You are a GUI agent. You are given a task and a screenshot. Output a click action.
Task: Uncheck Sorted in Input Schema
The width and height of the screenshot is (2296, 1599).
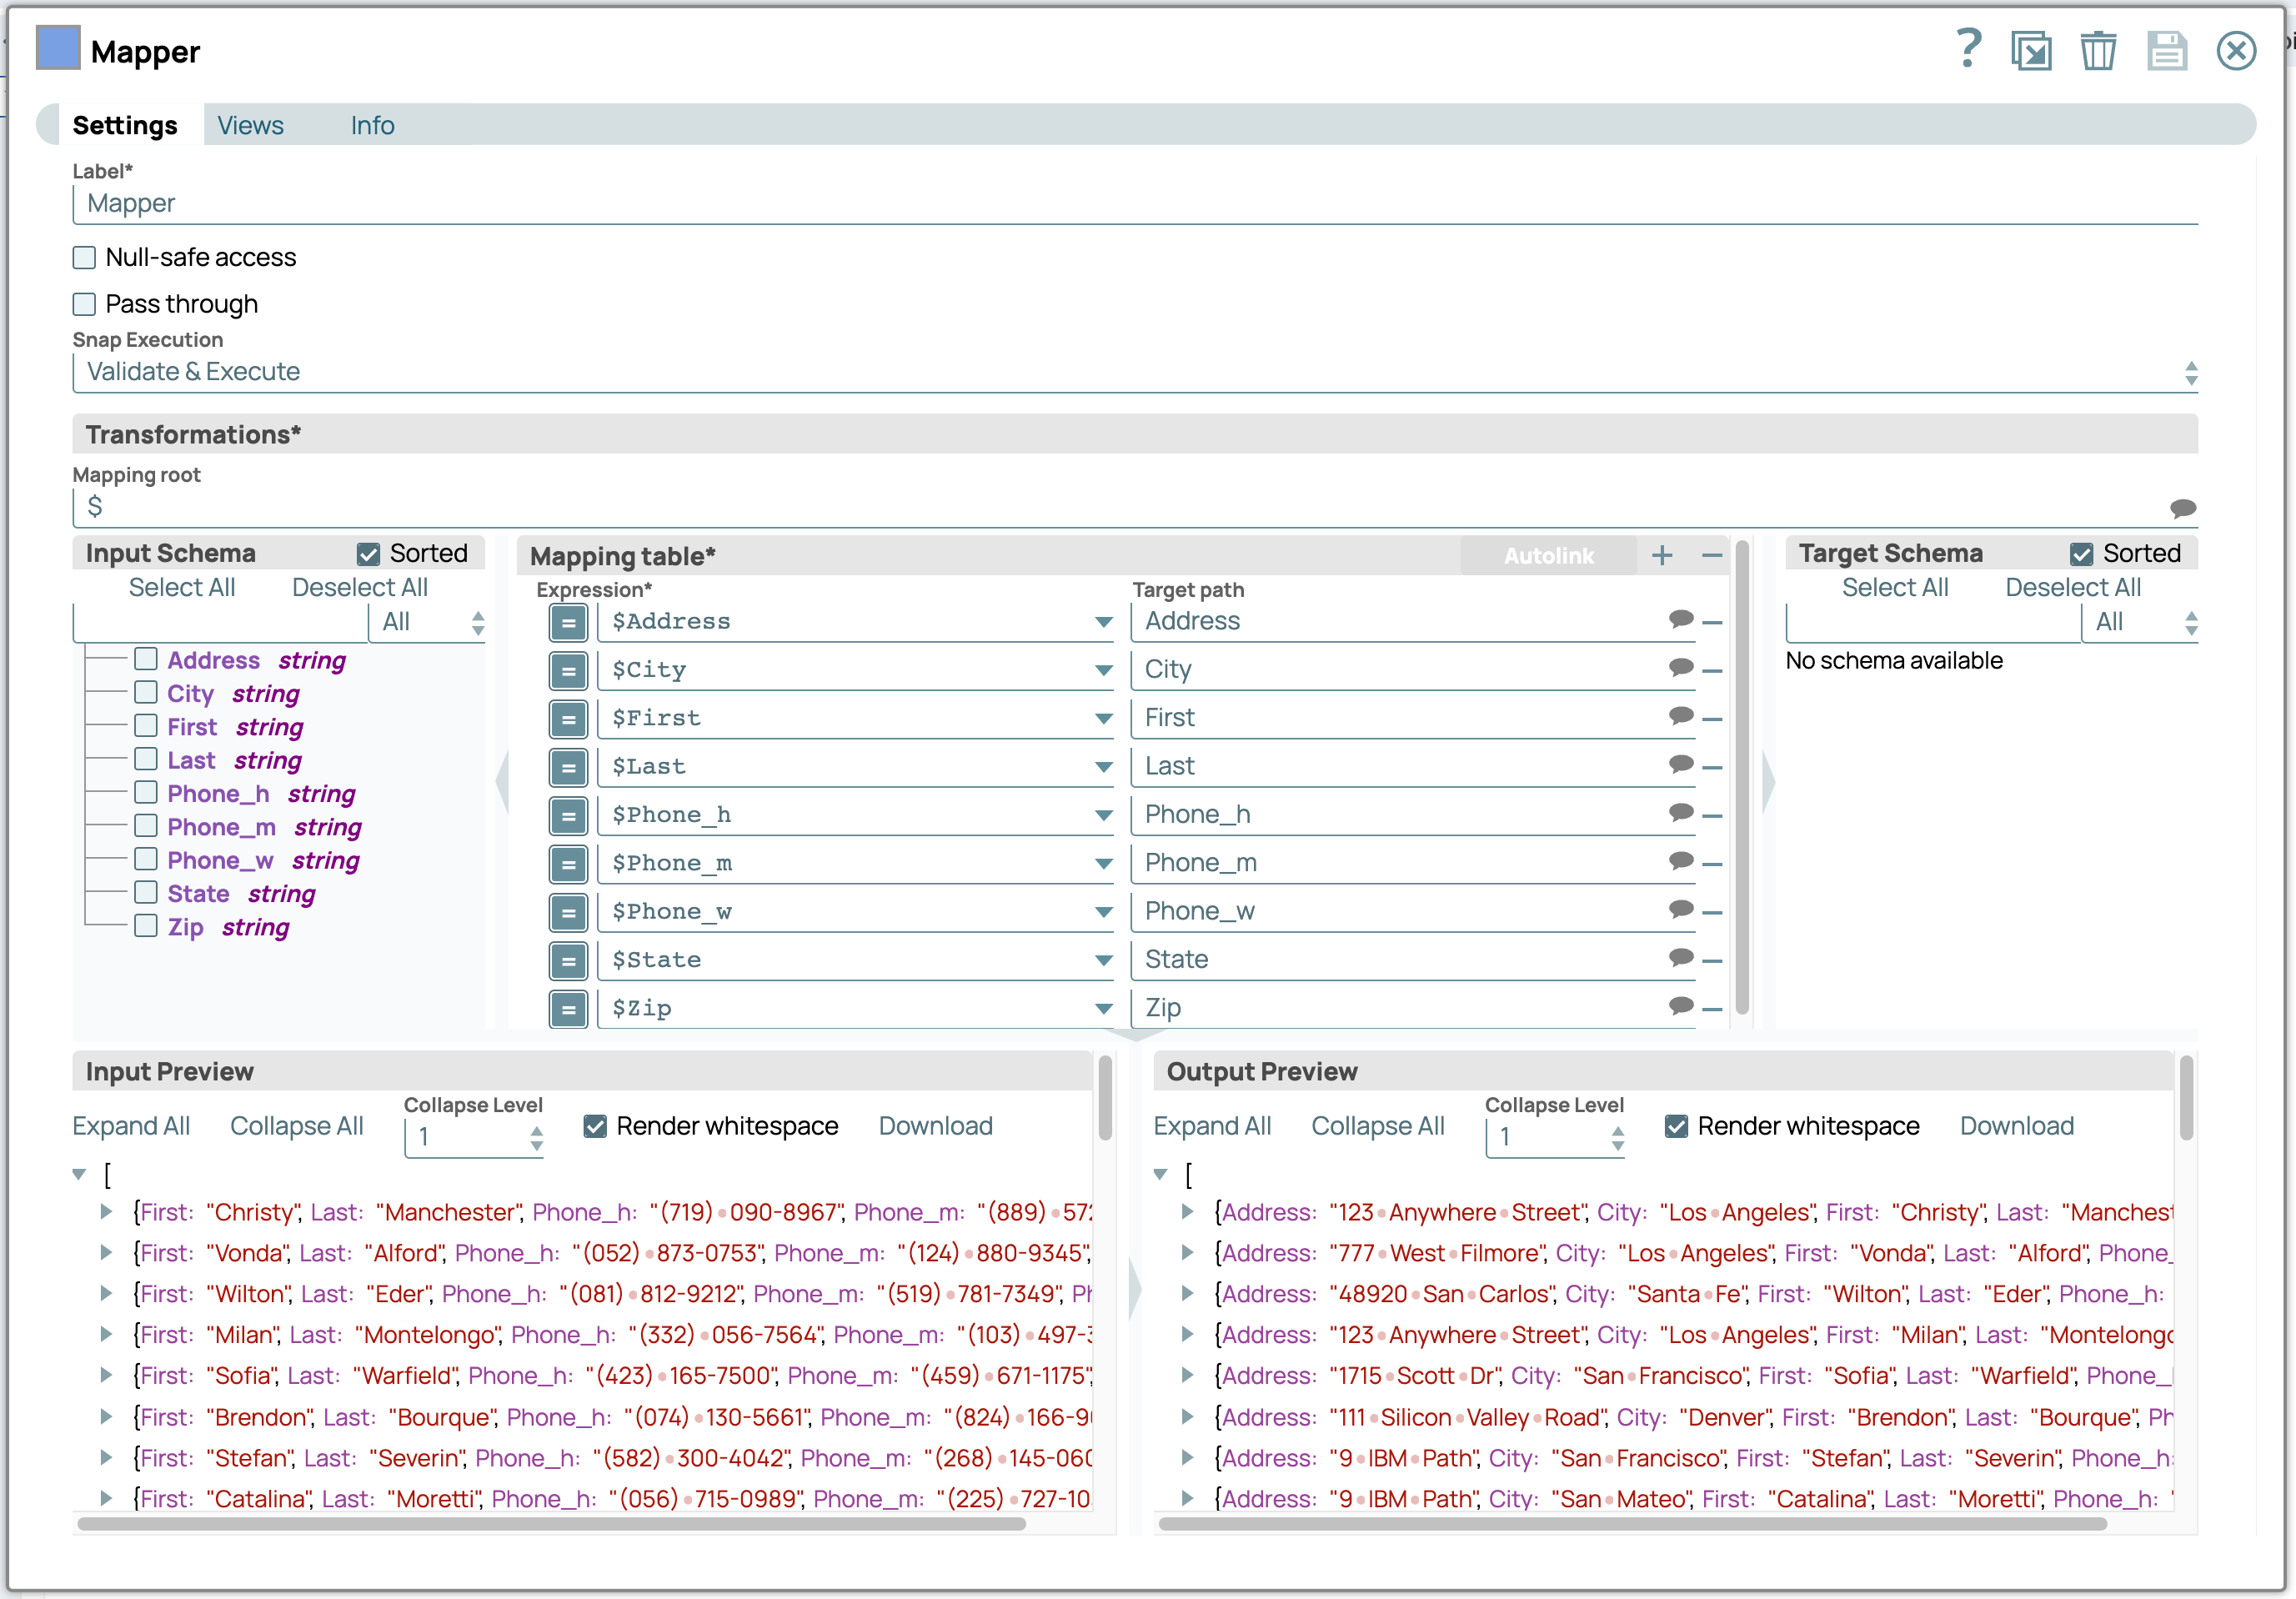[368, 554]
